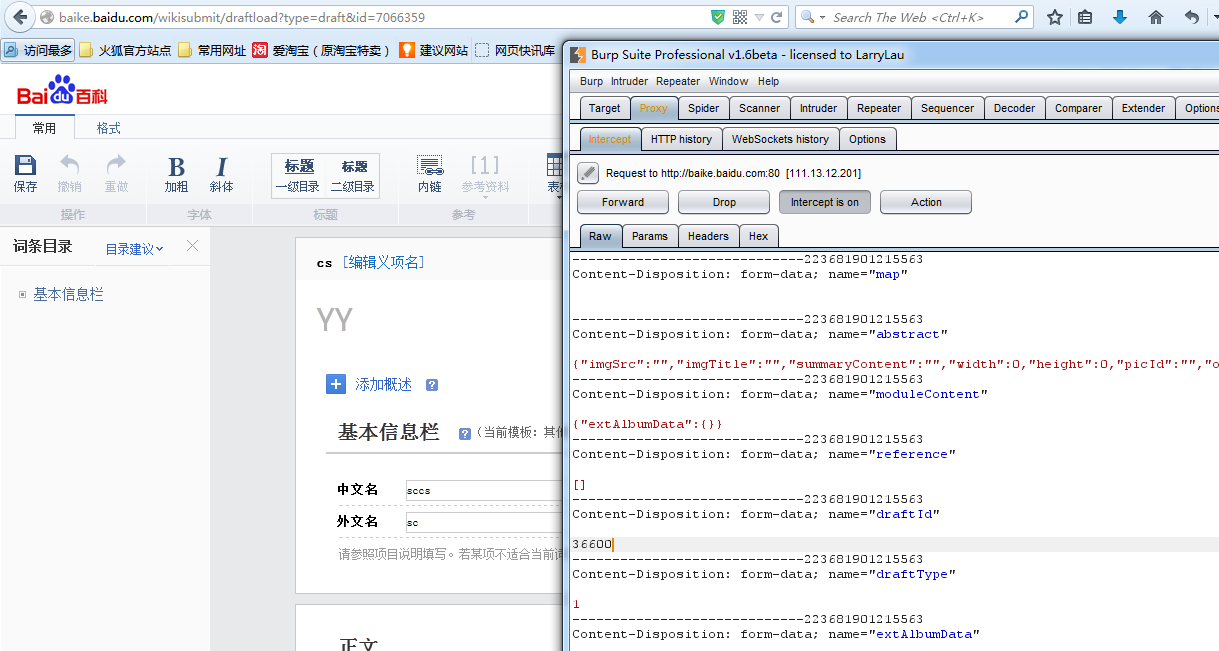1219x651 pixels.
Task: Click the undo-style arrow toolbar icon
Action: (1191, 17)
